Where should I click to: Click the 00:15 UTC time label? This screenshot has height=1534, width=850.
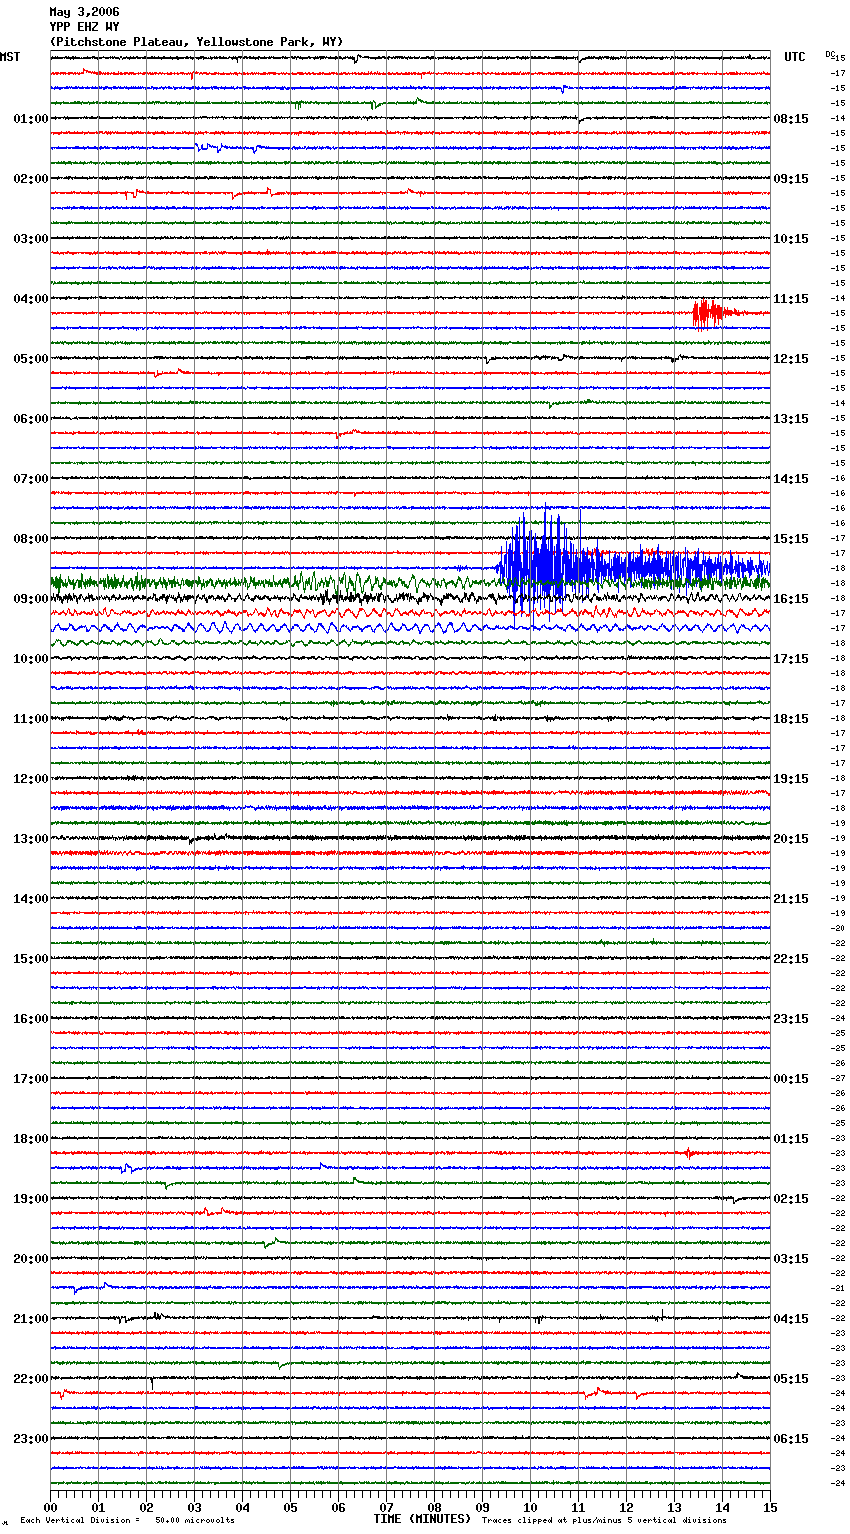click(x=791, y=1079)
